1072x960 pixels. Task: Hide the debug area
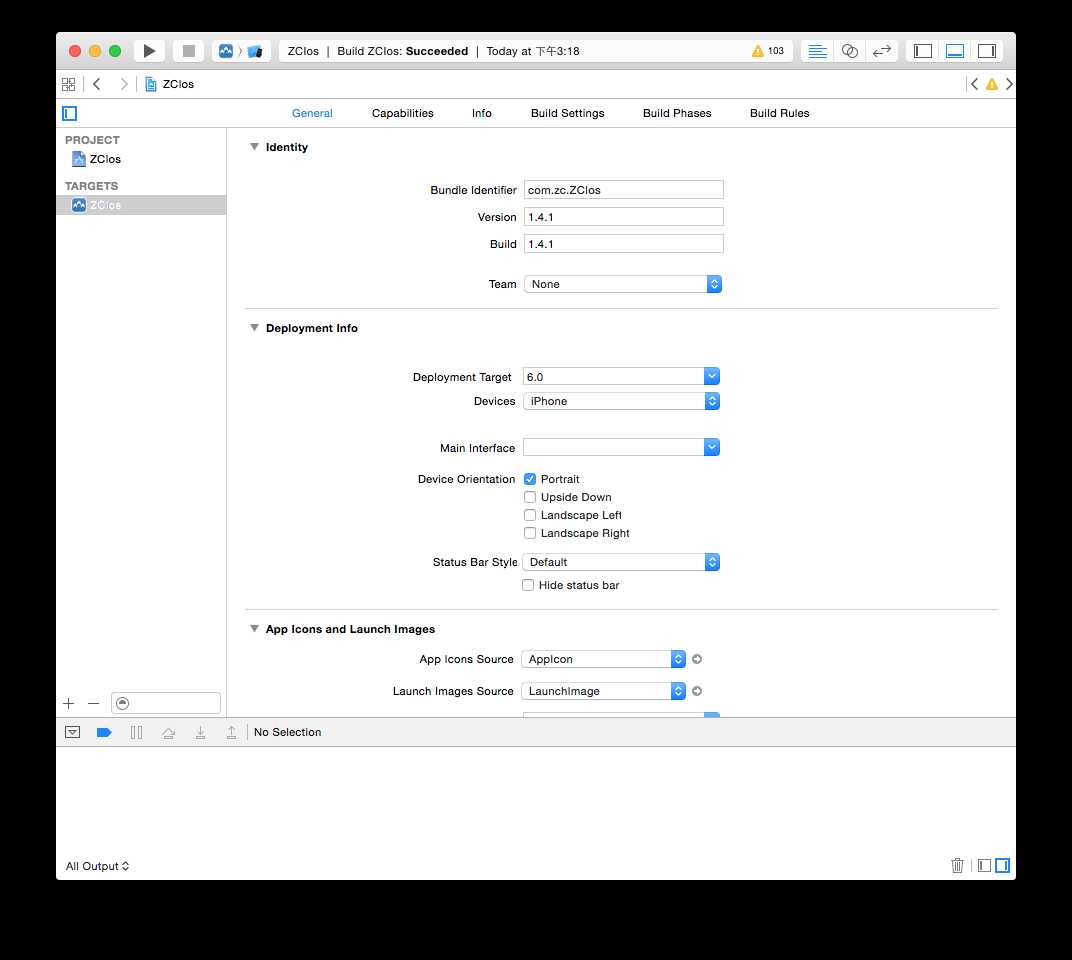pyautogui.click(x=72, y=732)
